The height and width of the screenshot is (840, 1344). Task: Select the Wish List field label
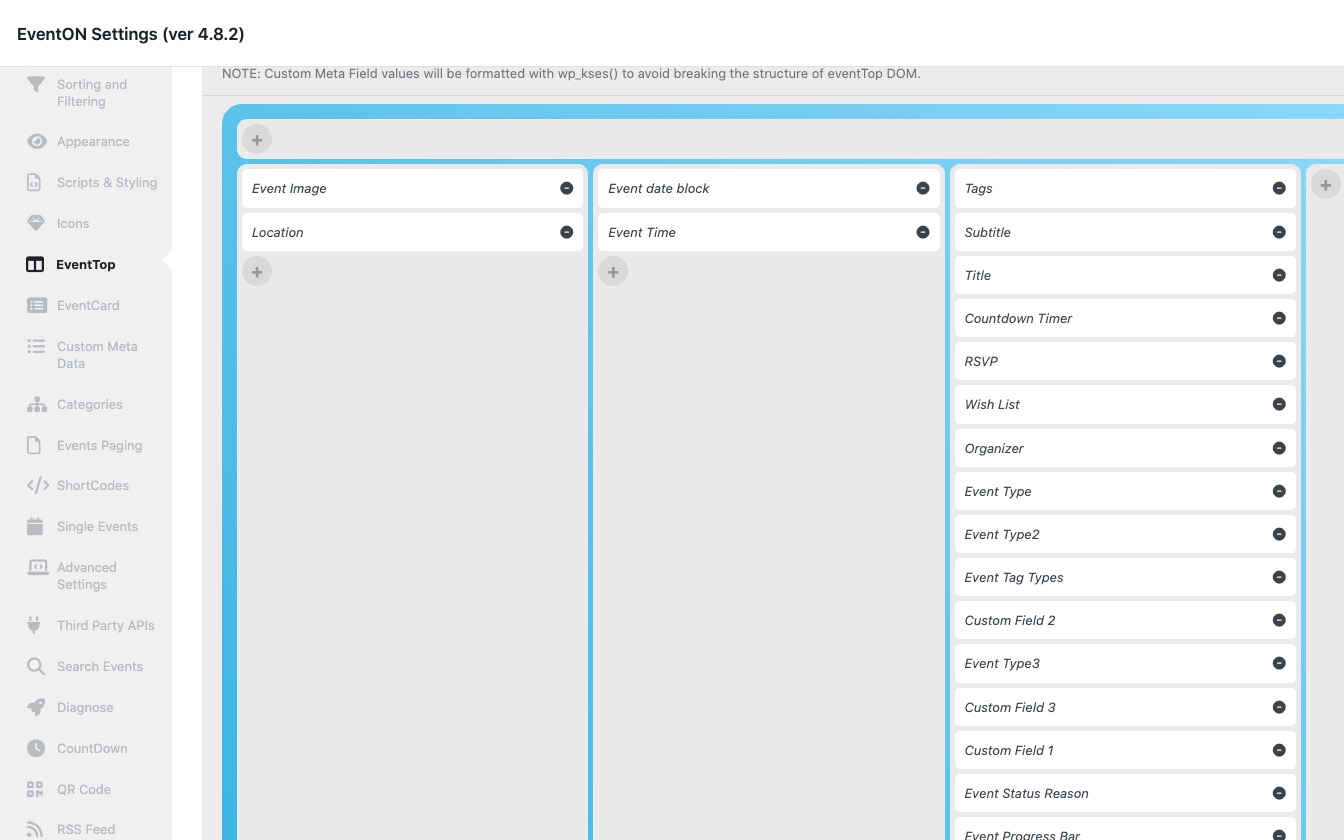click(992, 404)
